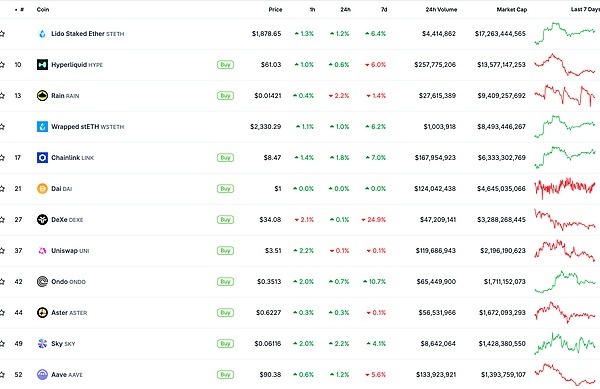Click the Aave ghost logo icon
This screenshot has height=389, width=600.
pyautogui.click(x=42, y=374)
